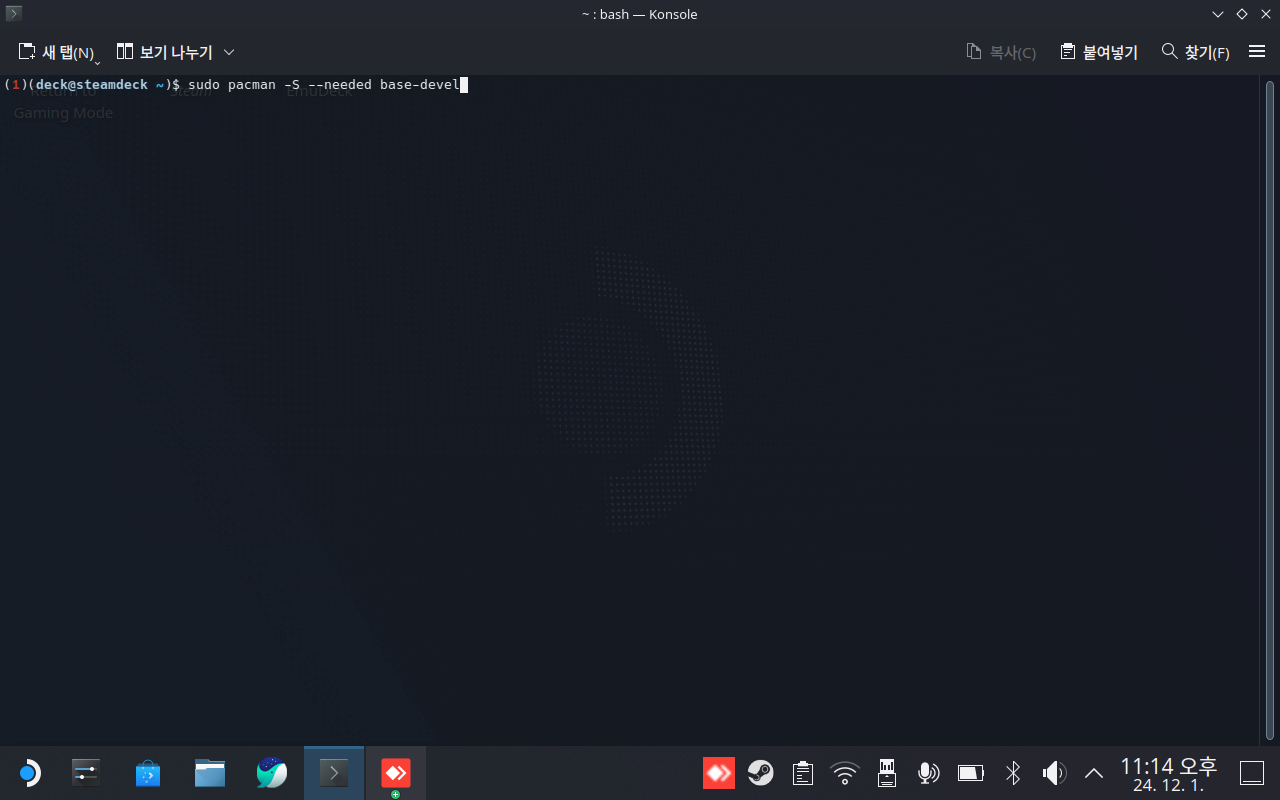
Task: Expand the 보기 나누기 split view dropdown
Action: click(x=229, y=52)
